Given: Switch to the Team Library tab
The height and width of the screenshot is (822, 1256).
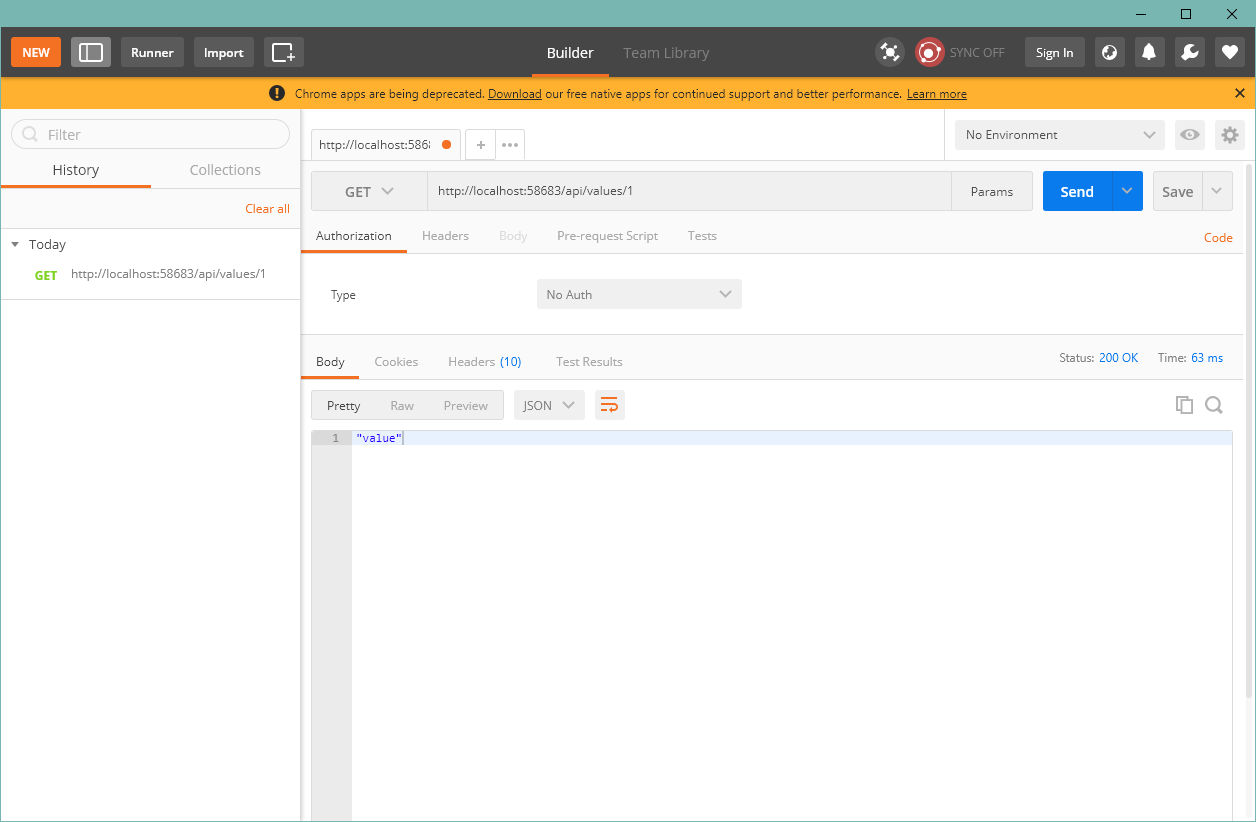Looking at the screenshot, I should (x=666, y=53).
